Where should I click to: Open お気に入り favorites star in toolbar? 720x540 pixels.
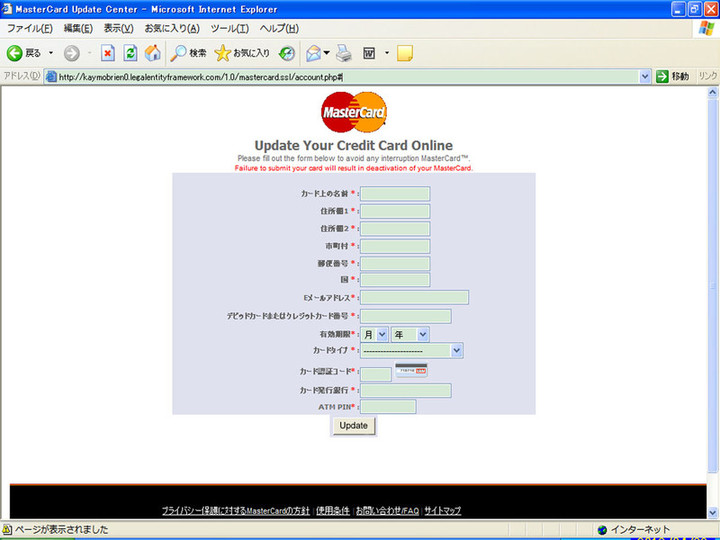(x=242, y=53)
